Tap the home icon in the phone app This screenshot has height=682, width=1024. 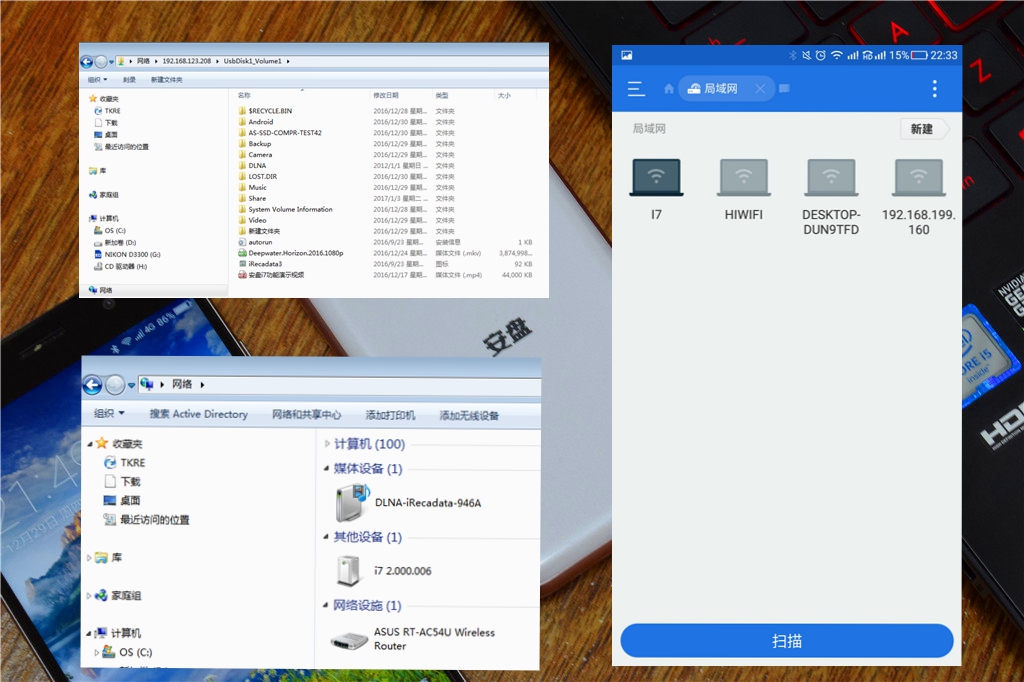coord(669,88)
